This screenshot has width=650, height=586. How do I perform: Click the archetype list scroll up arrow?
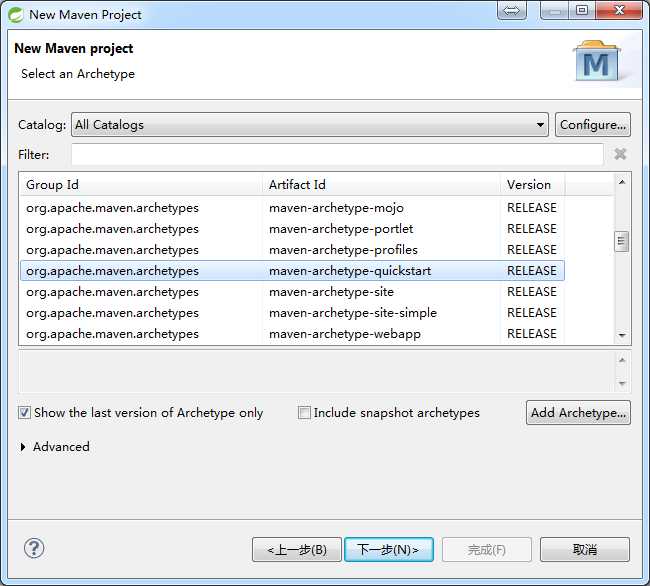[622, 182]
